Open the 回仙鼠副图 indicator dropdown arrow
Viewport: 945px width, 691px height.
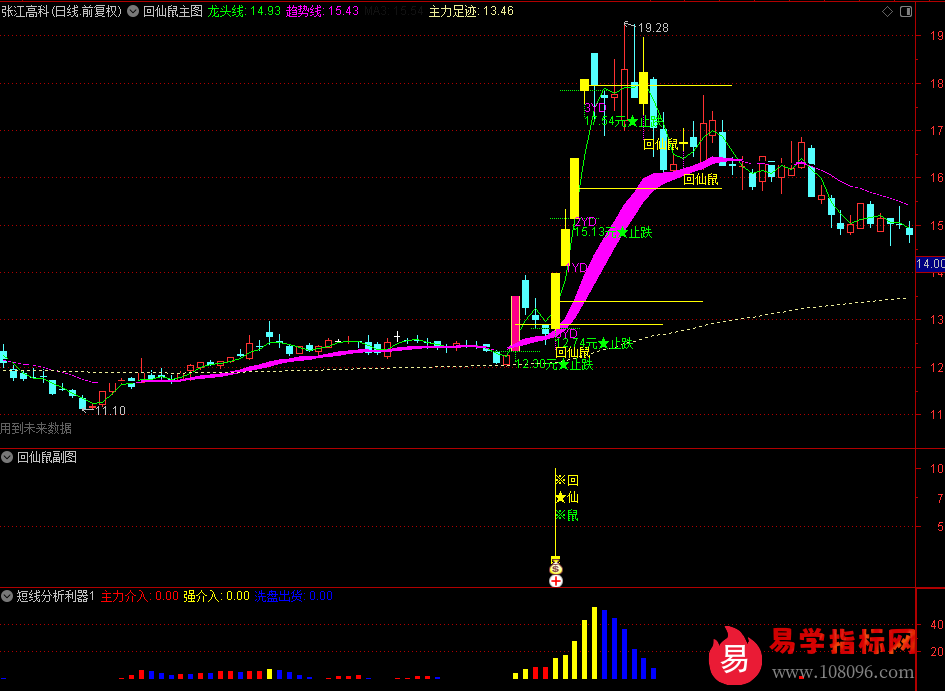pyautogui.click(x=8, y=457)
